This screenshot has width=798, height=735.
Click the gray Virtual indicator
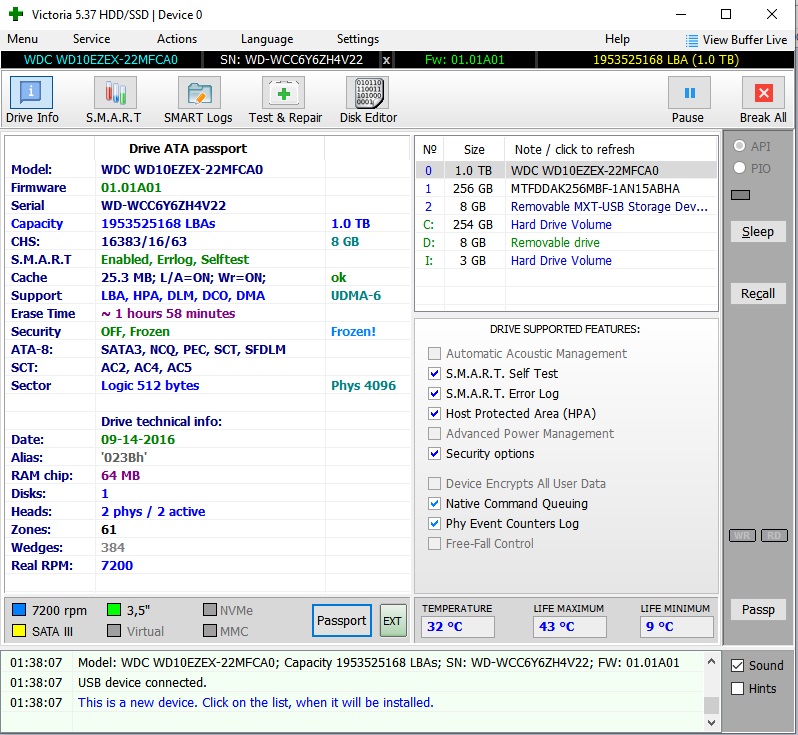pos(114,631)
